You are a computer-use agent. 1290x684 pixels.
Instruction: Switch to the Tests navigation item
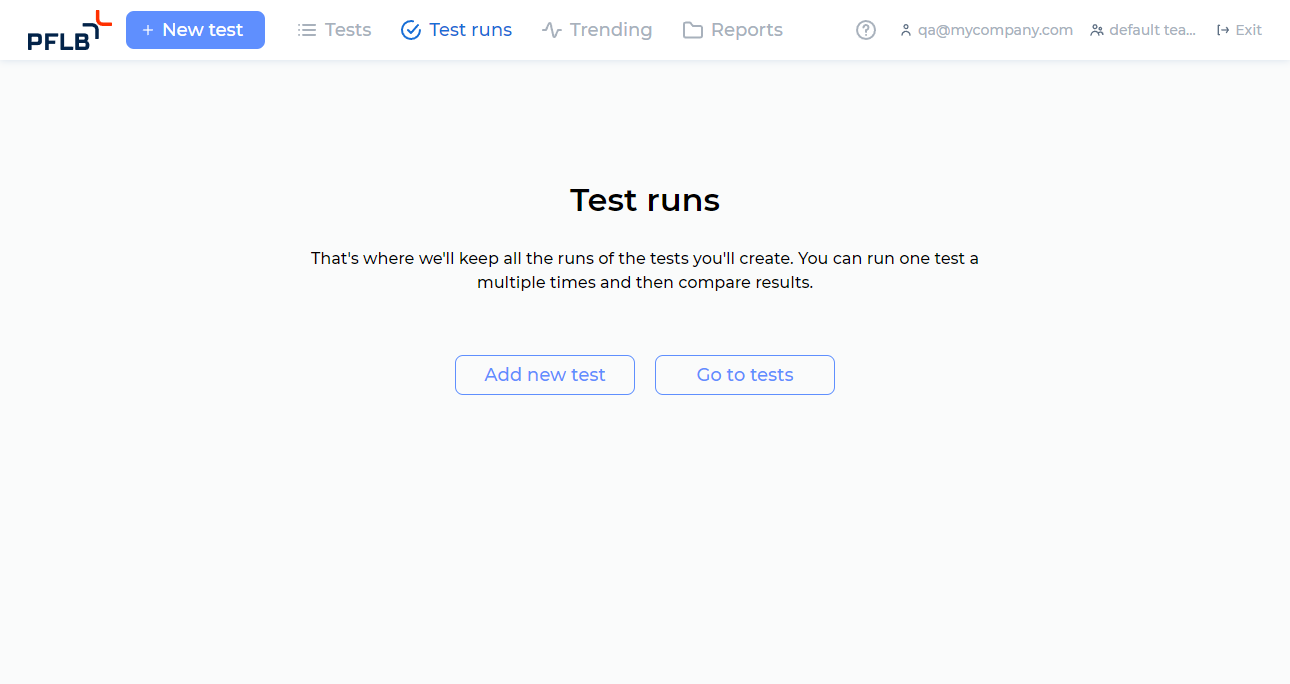[x=334, y=29]
